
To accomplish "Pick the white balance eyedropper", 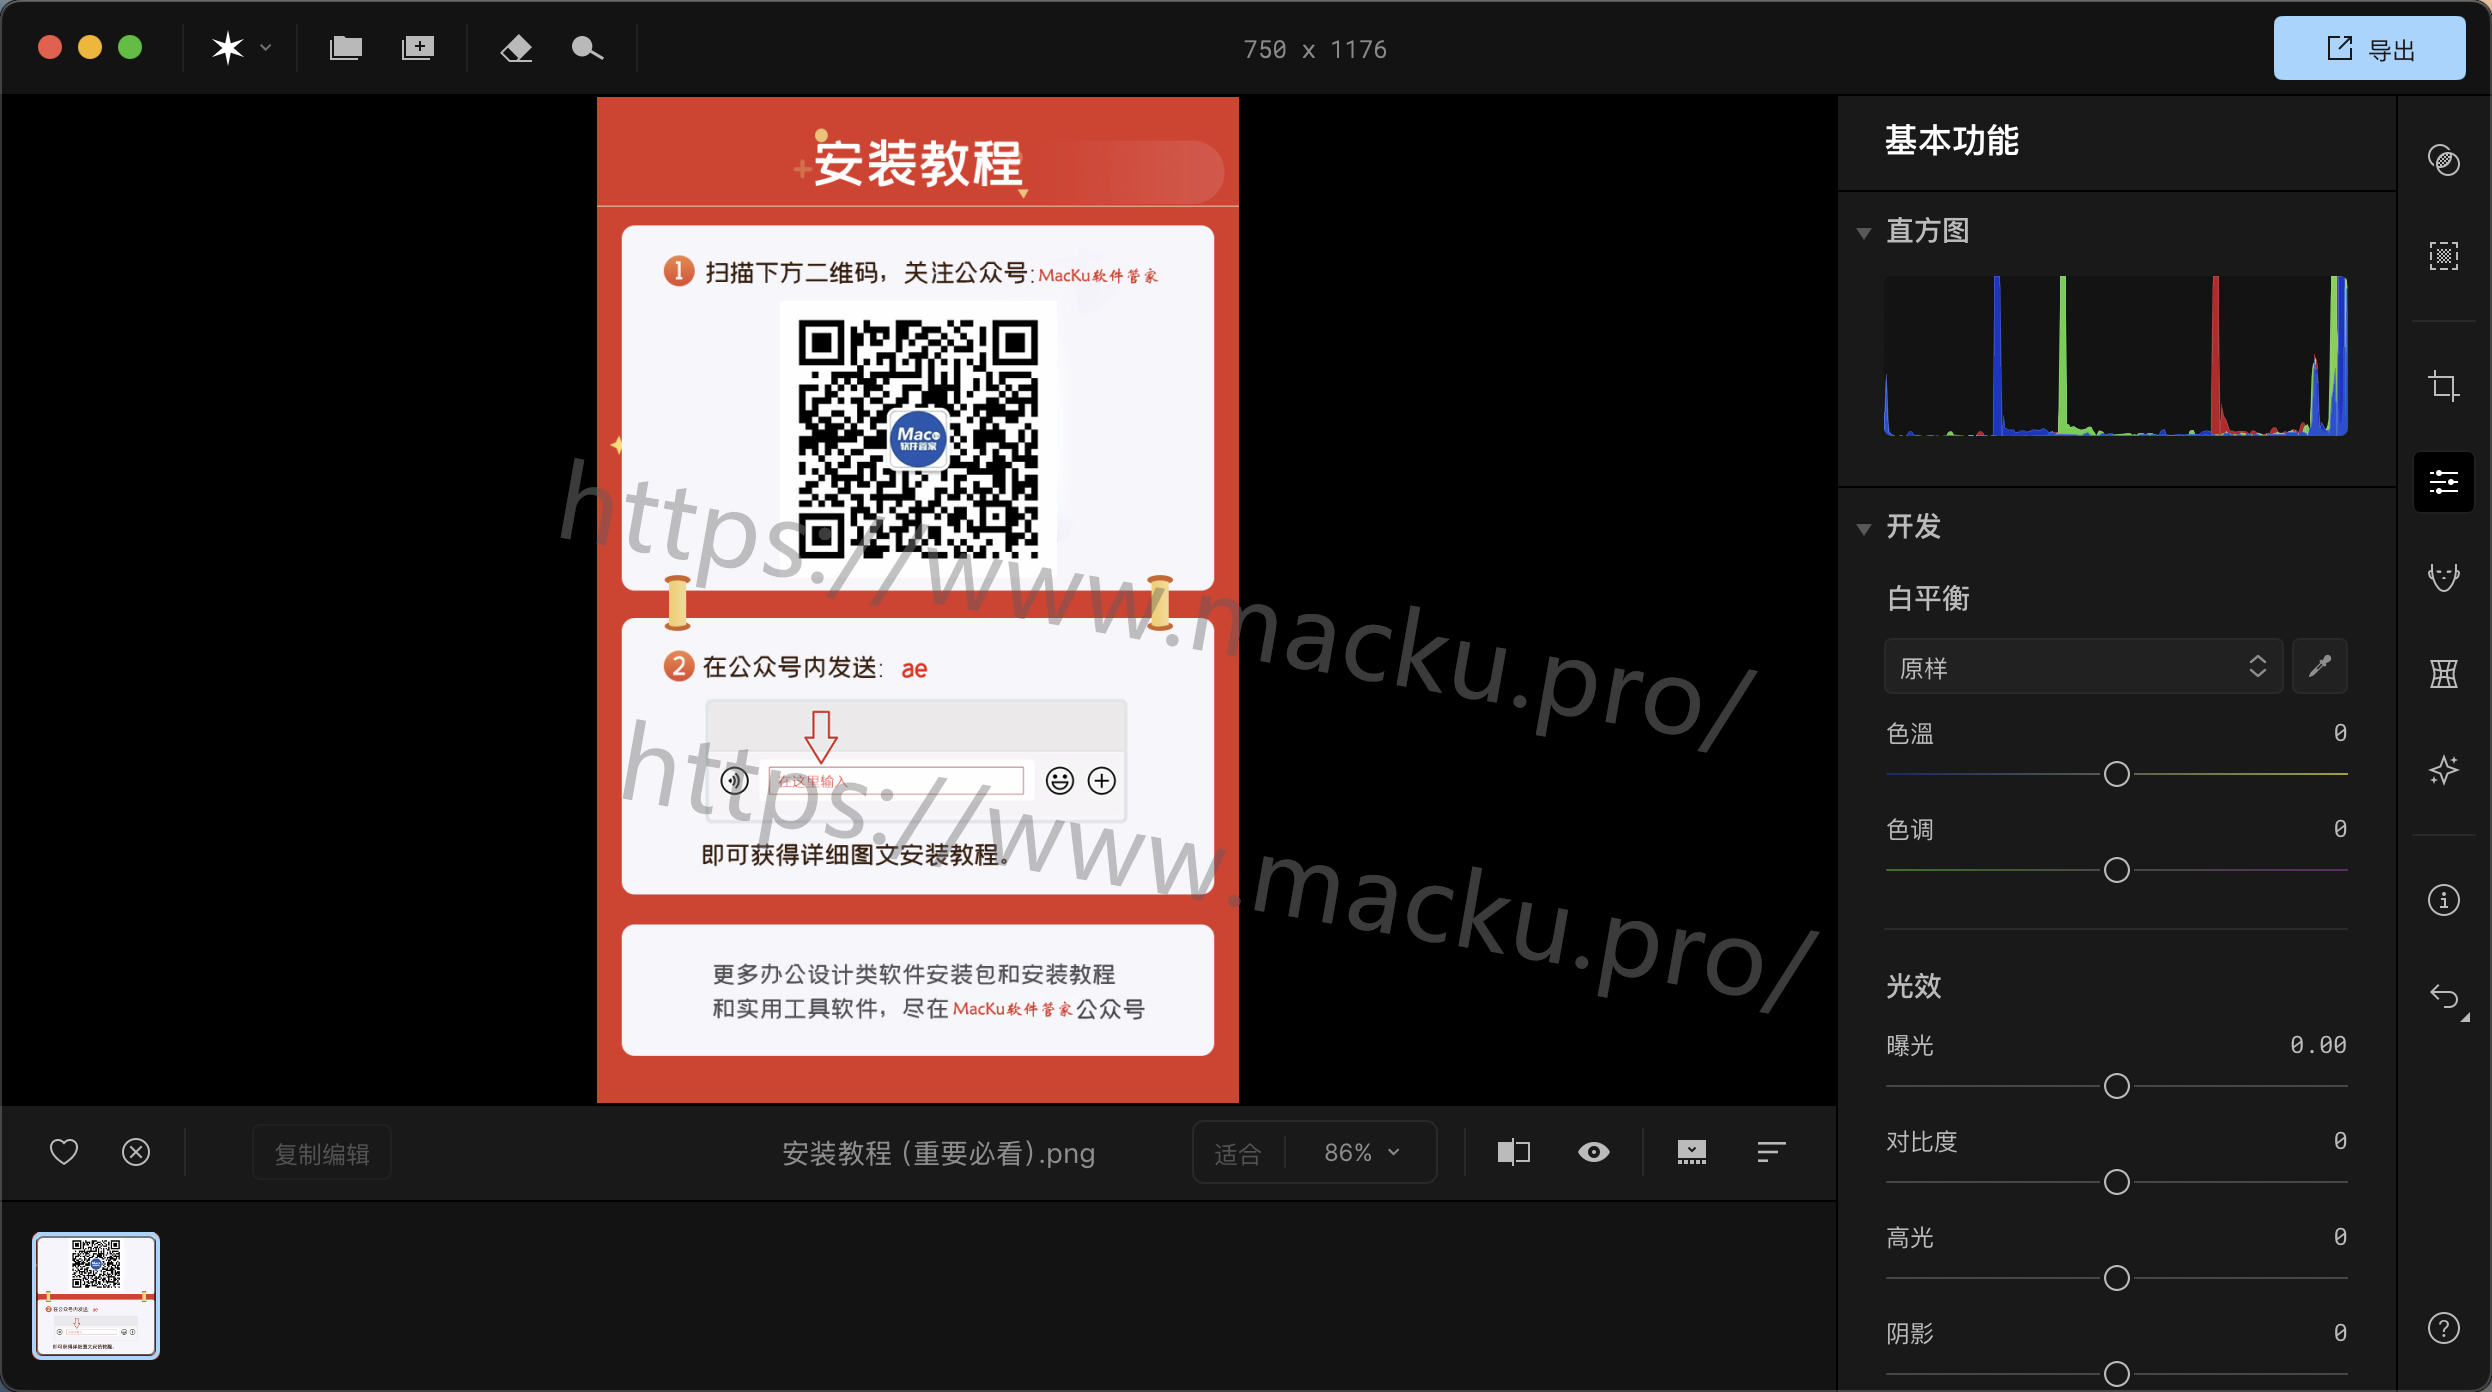I will pos(2320,666).
